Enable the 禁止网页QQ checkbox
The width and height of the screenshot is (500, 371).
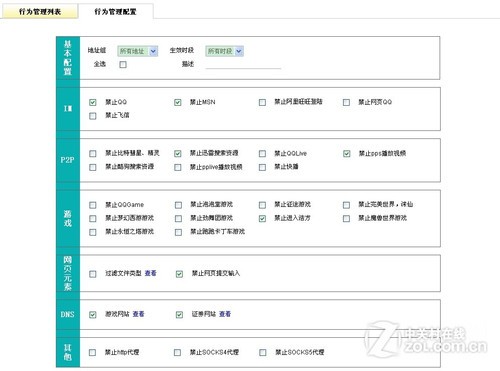click(346, 102)
